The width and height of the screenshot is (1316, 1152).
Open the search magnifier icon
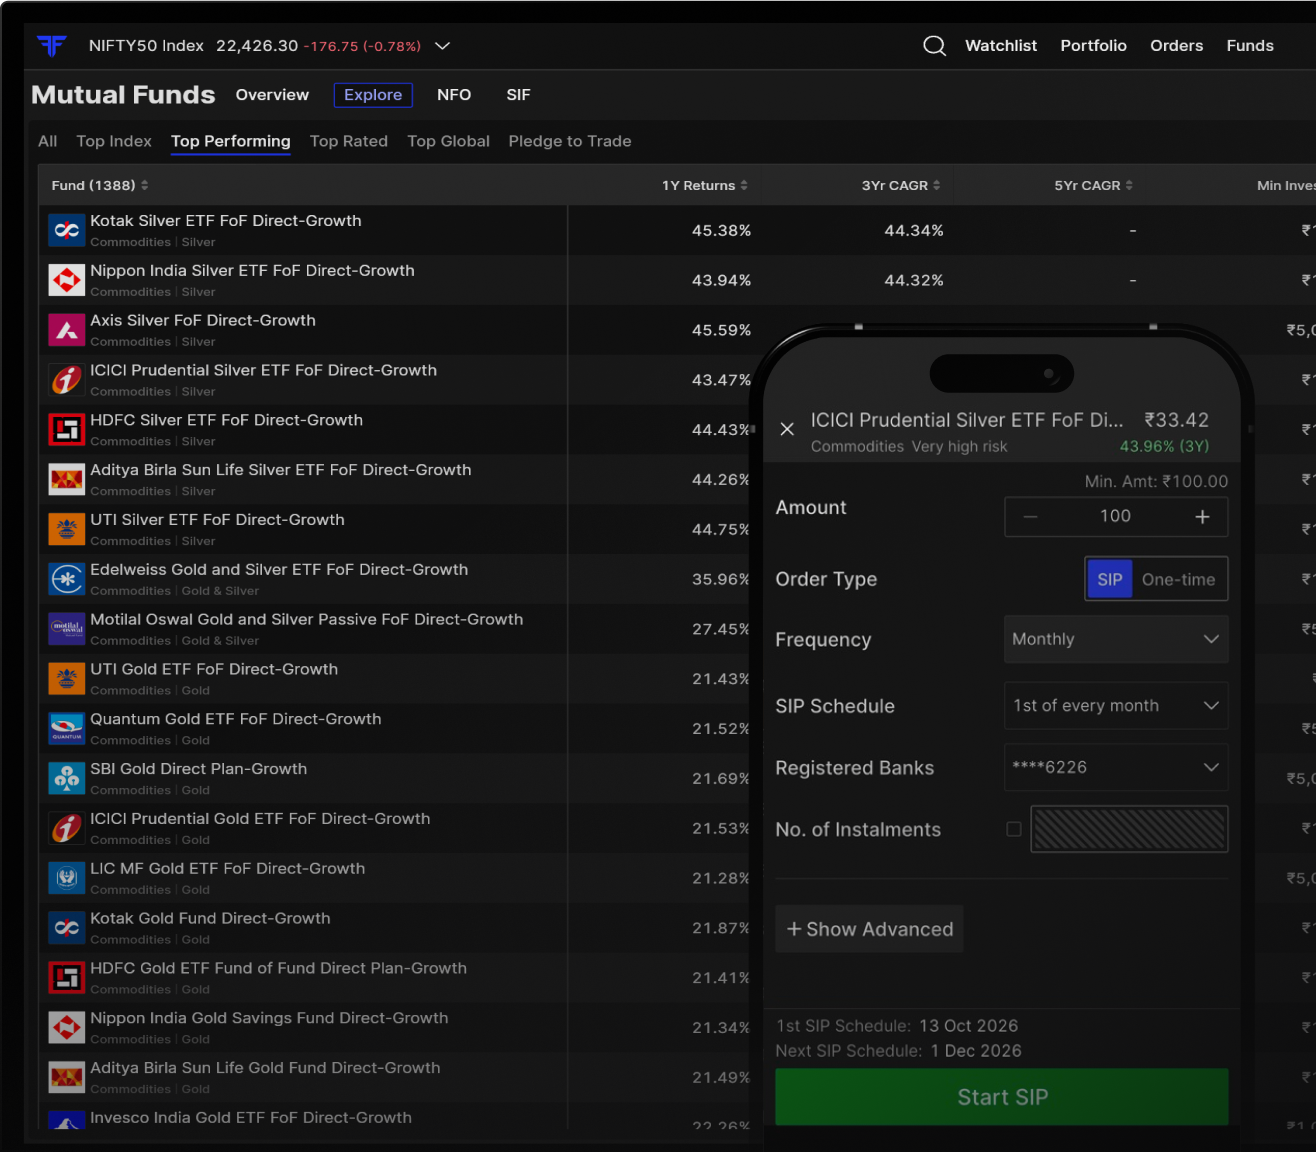(x=934, y=46)
